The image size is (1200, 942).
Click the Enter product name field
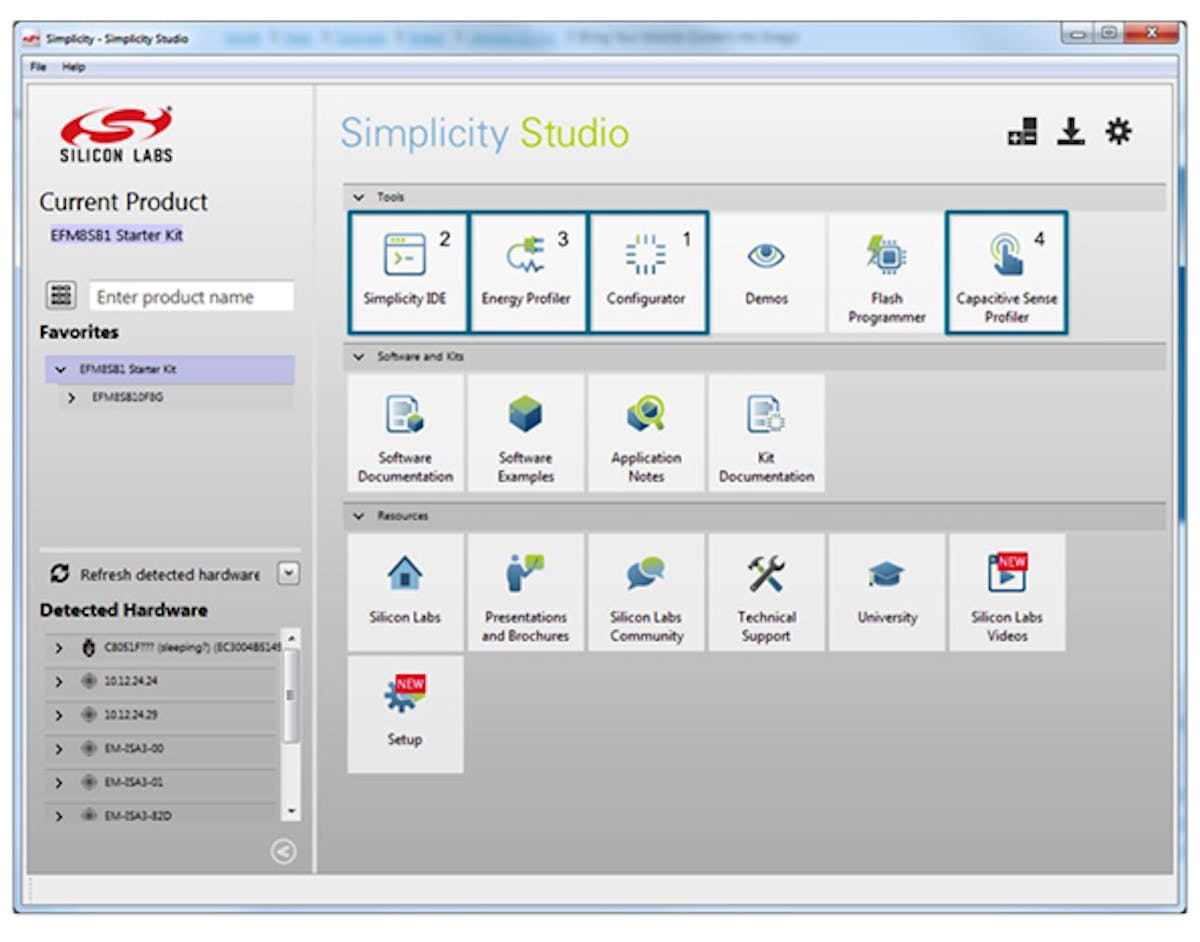(192, 297)
